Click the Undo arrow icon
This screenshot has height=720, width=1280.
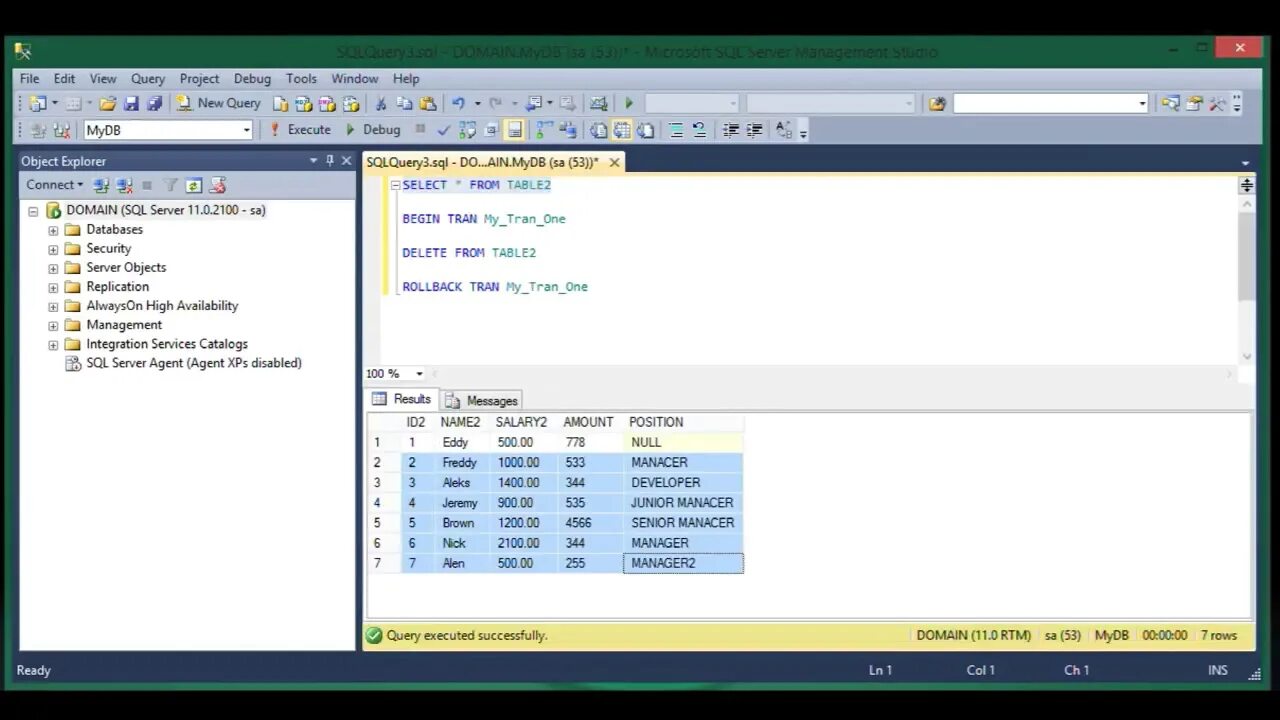point(458,103)
